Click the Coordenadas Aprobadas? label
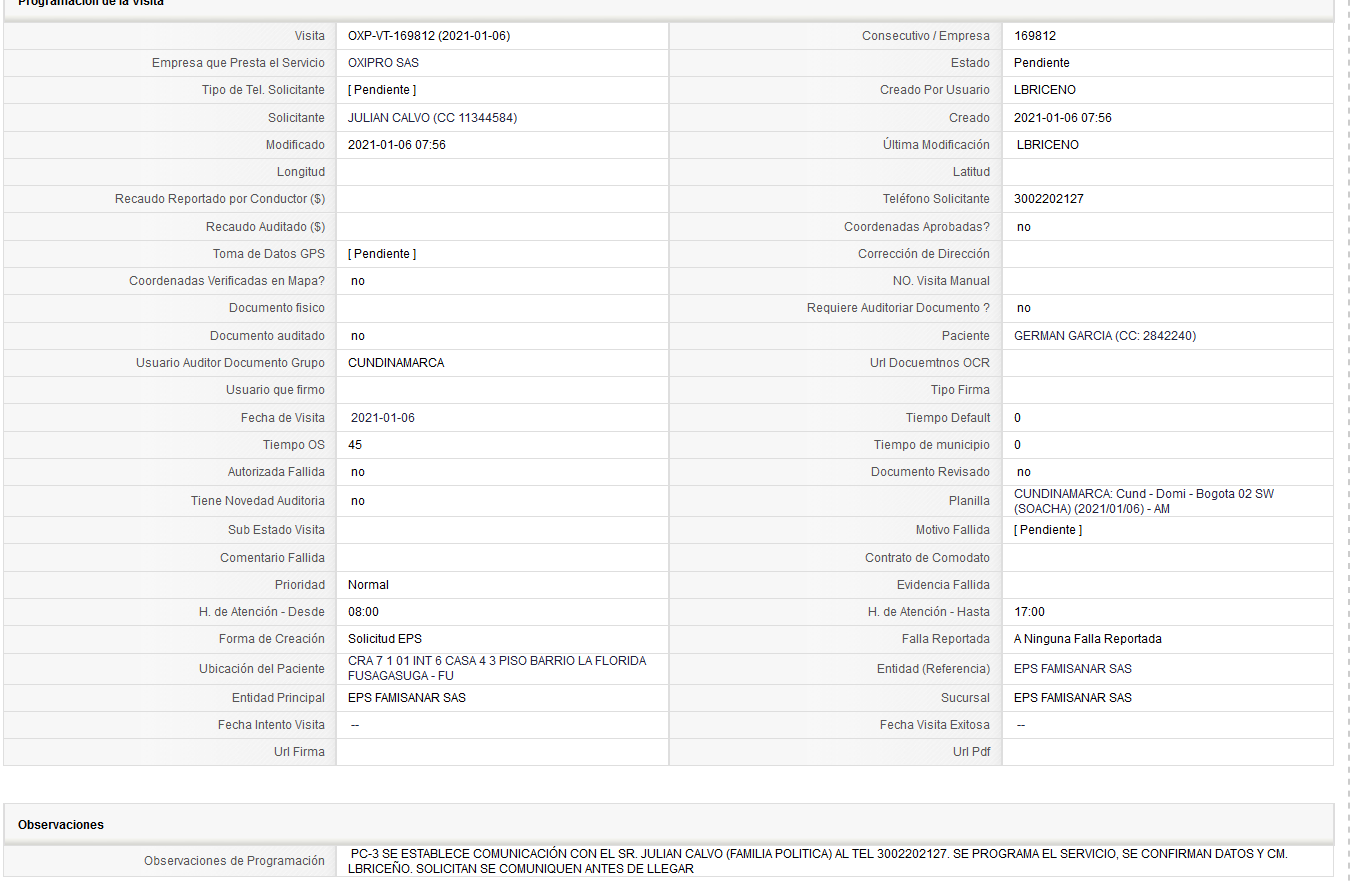The image size is (1360, 885). [917, 227]
